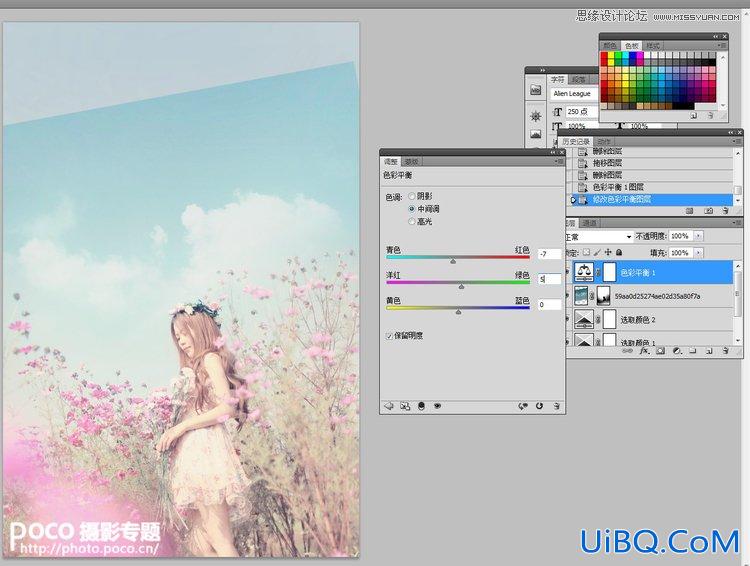
Task: Open the 填充 (fill) arrow dropdown
Action: (698, 253)
